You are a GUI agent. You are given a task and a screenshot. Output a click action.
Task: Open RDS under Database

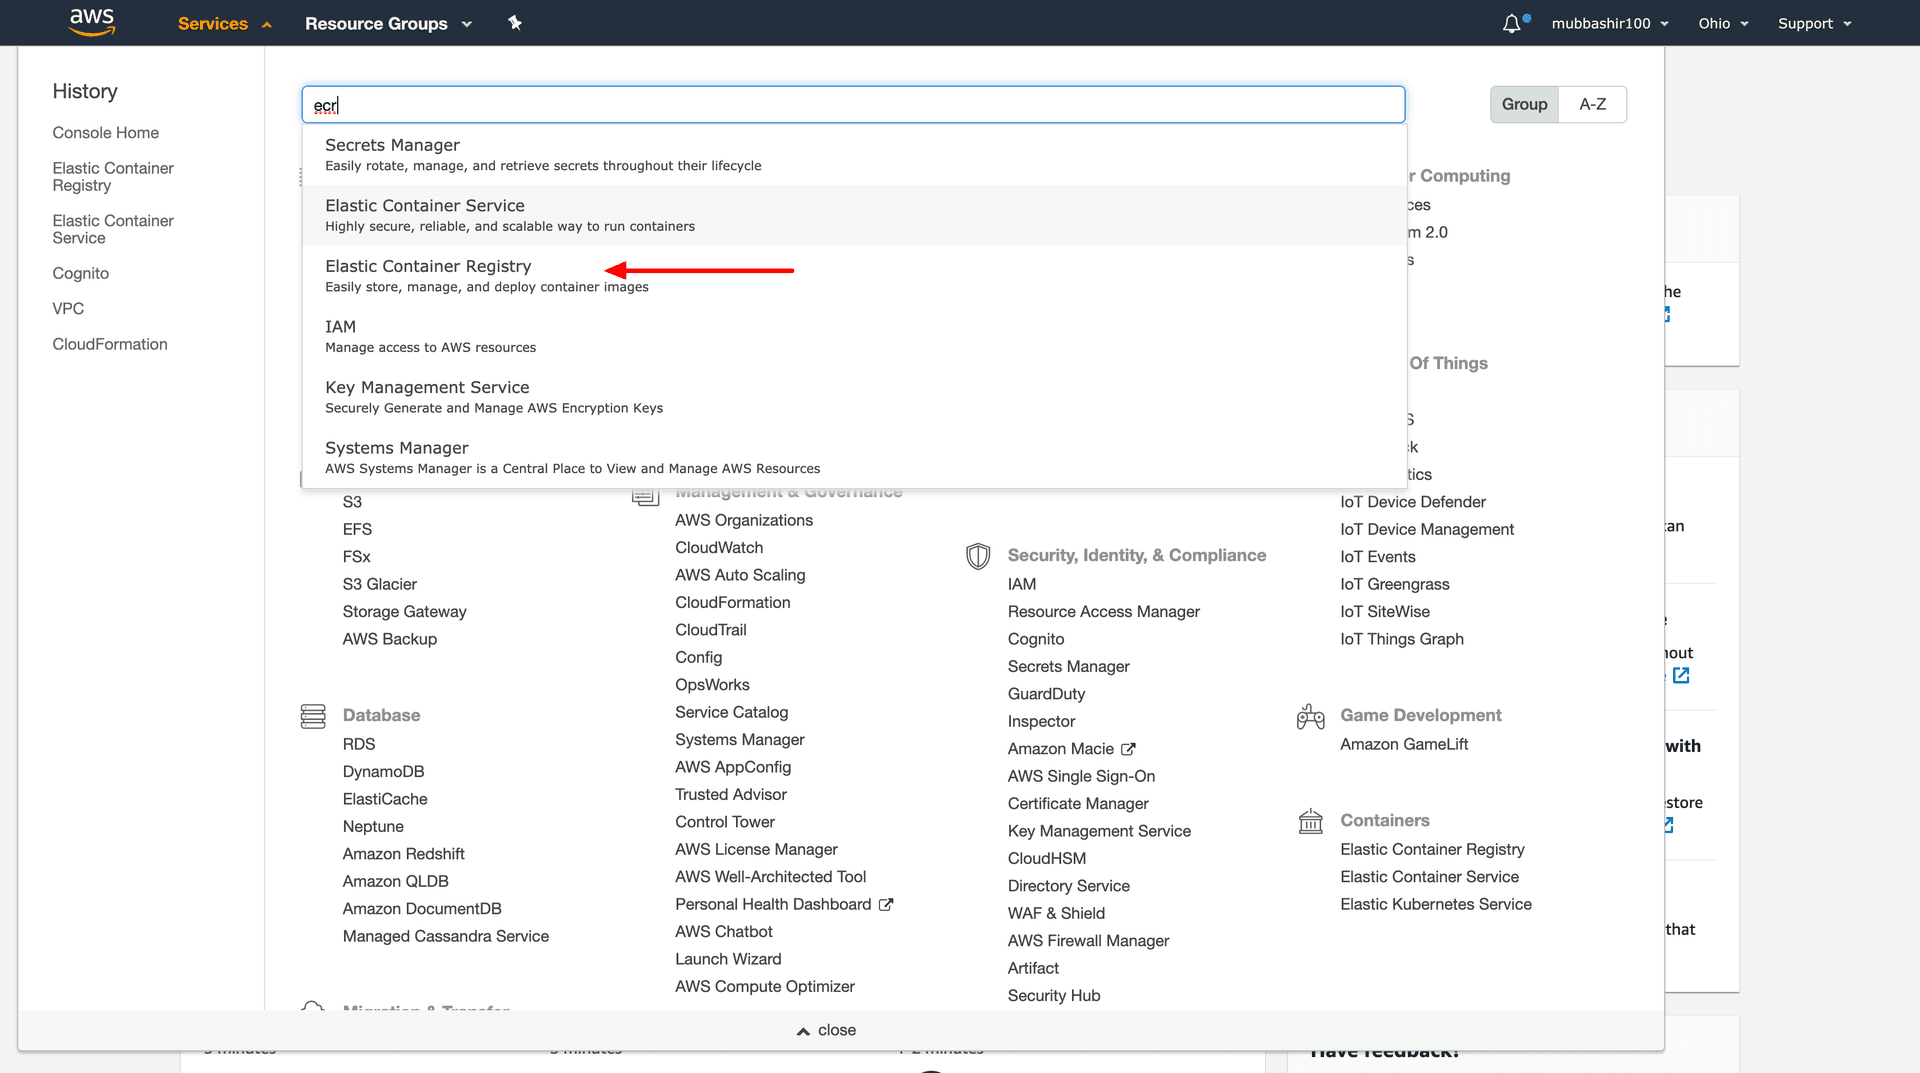[x=358, y=744]
